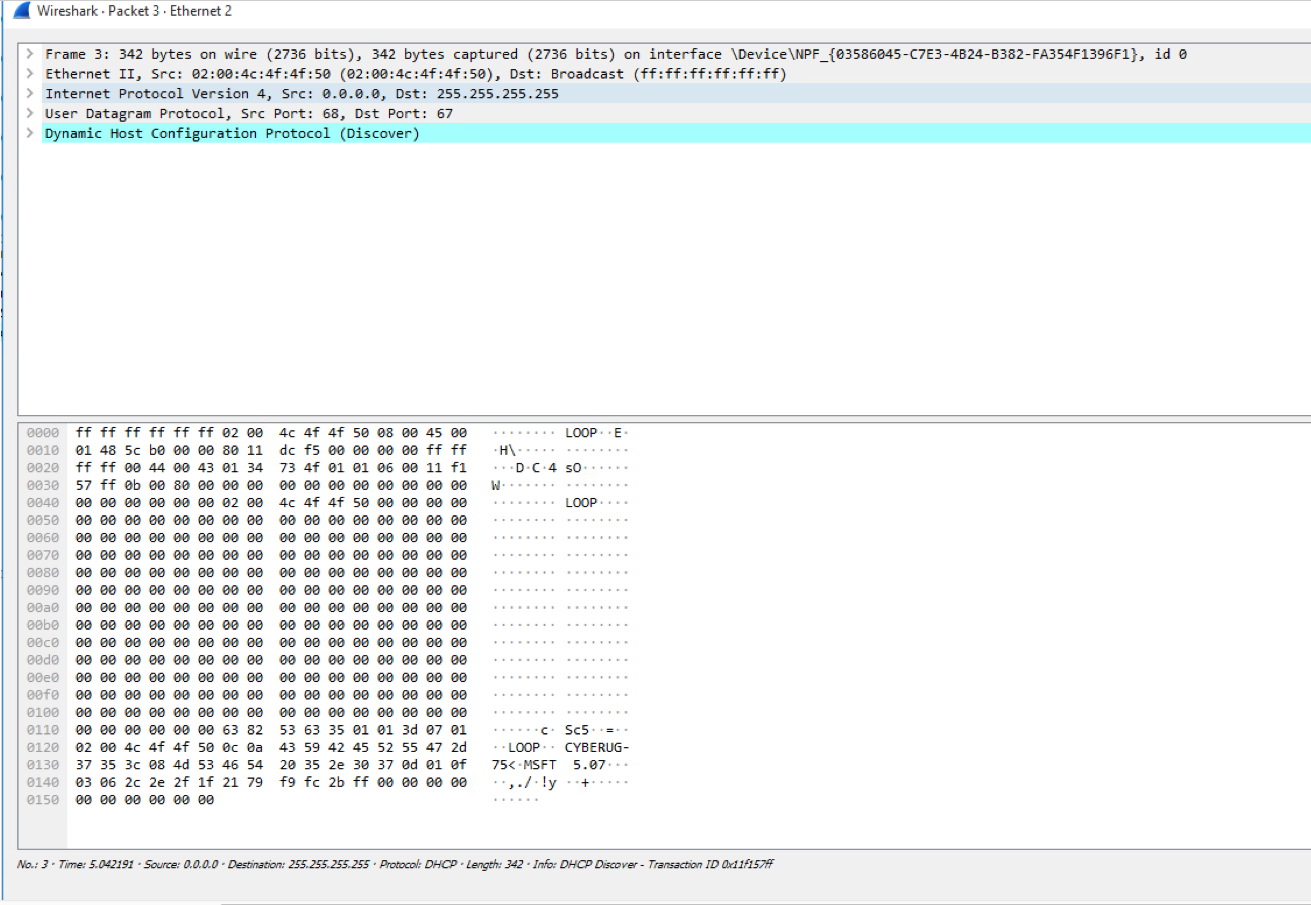1311x905 pixels.
Task: Expand the DHCP (Discover) protocol details
Action: (x=29, y=132)
